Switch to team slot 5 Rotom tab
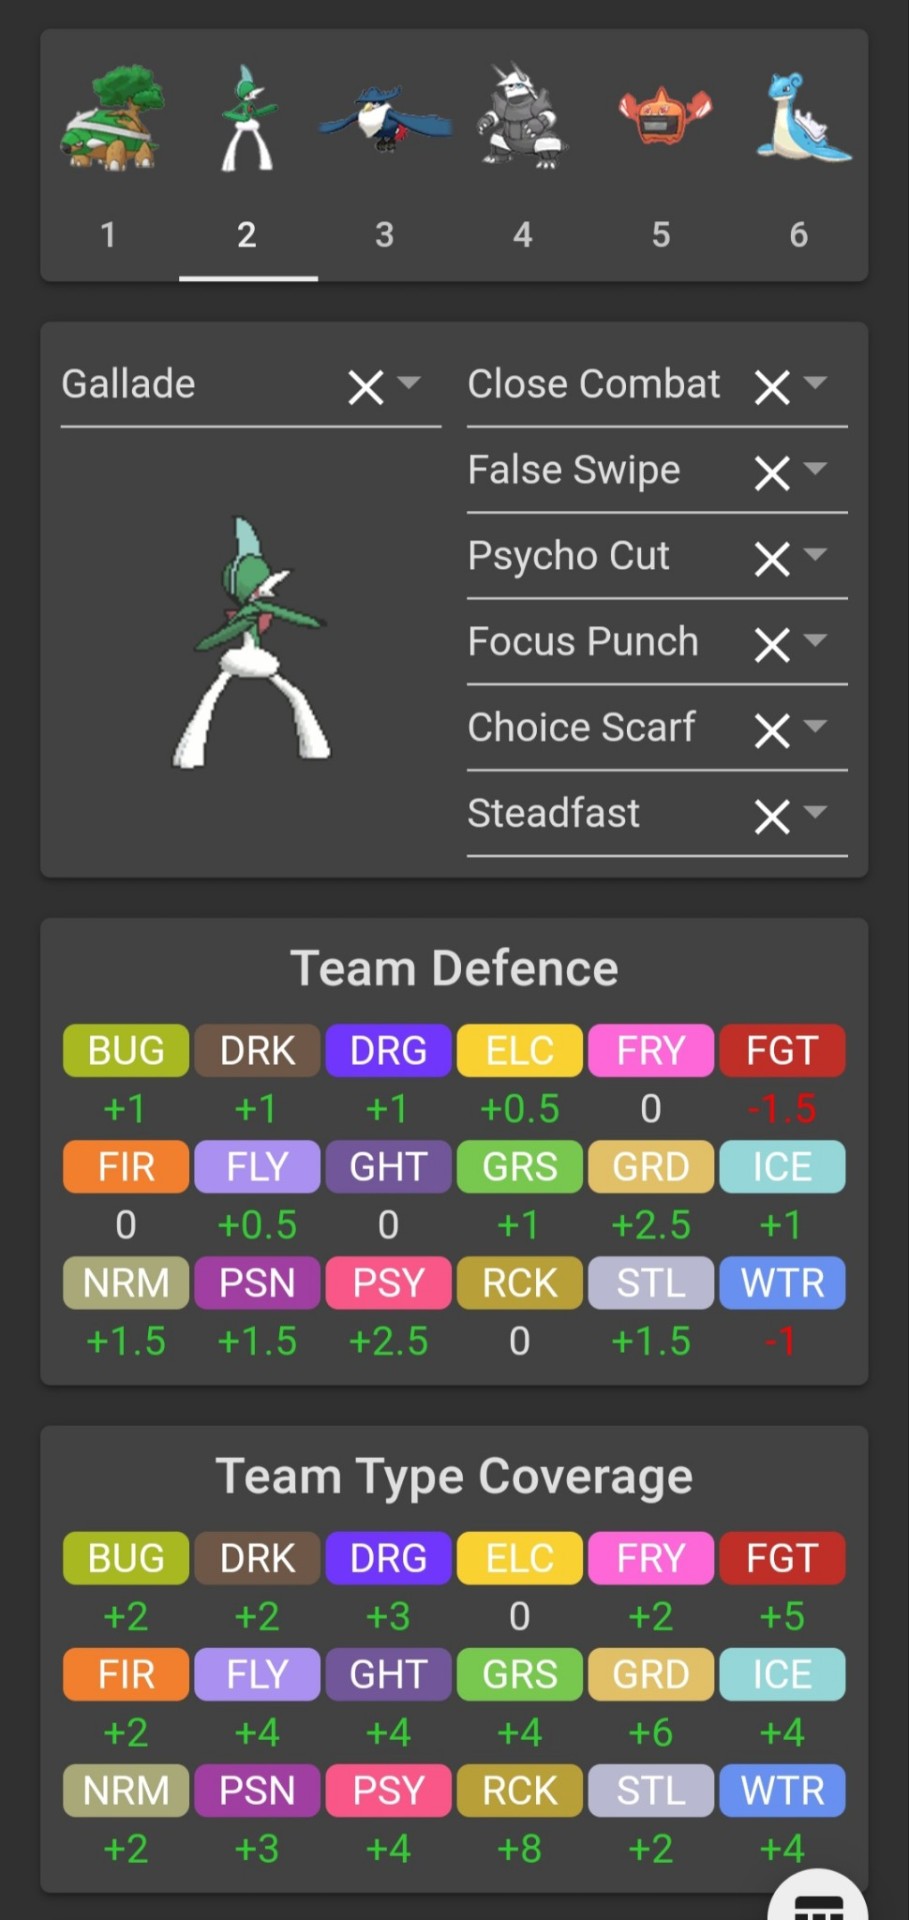 pyautogui.click(x=662, y=155)
